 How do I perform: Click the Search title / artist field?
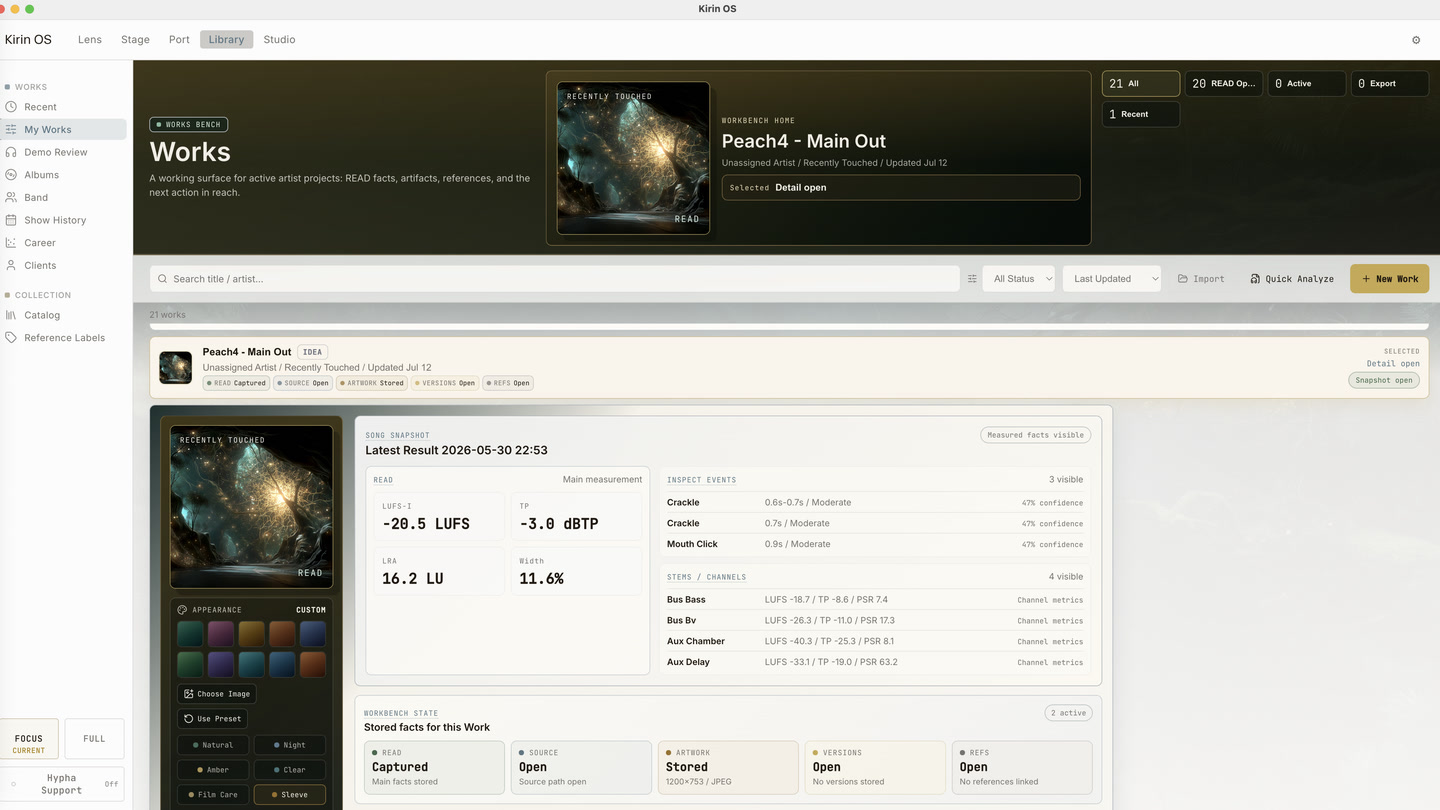point(555,279)
